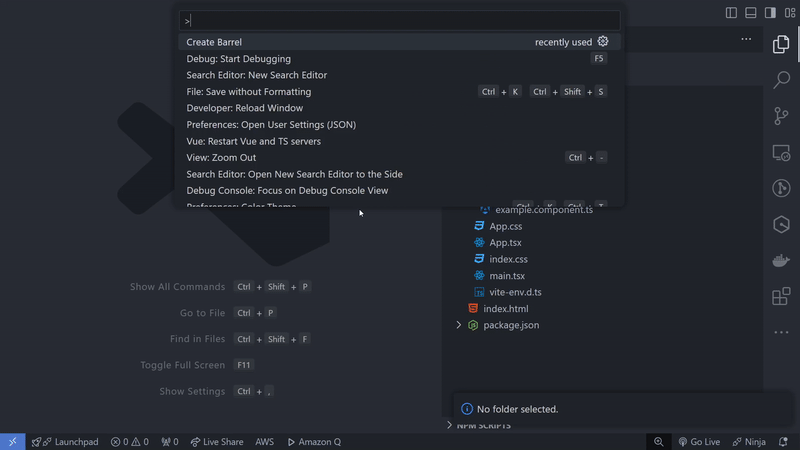Click the command palette input field

pyautogui.click(x=400, y=20)
